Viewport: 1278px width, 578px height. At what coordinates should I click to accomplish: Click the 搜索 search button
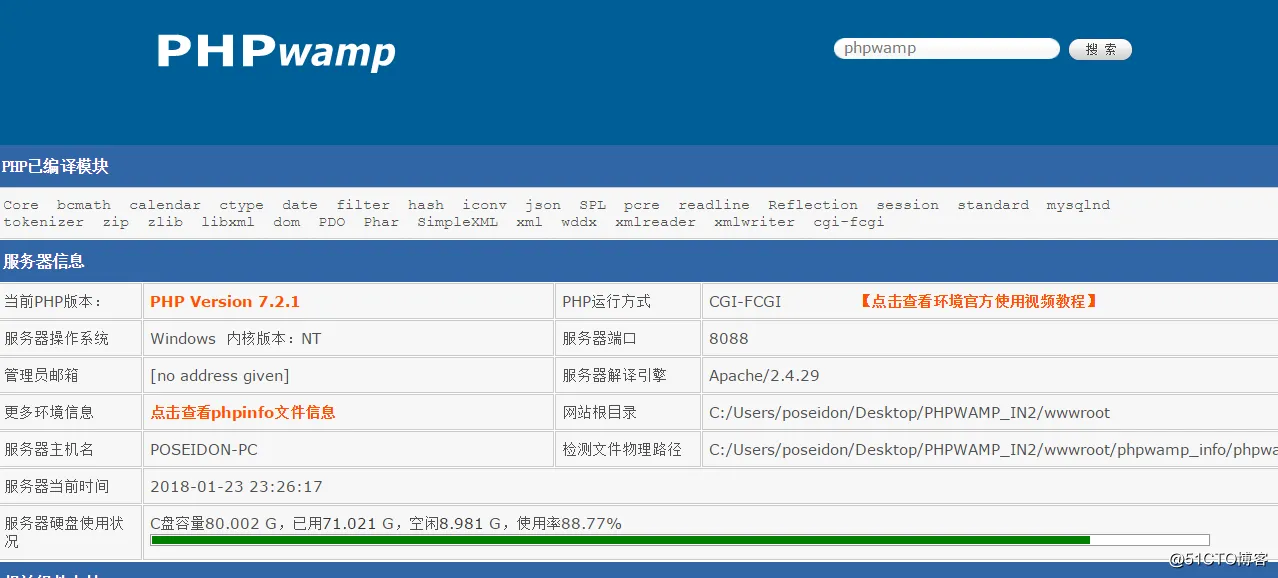1100,49
